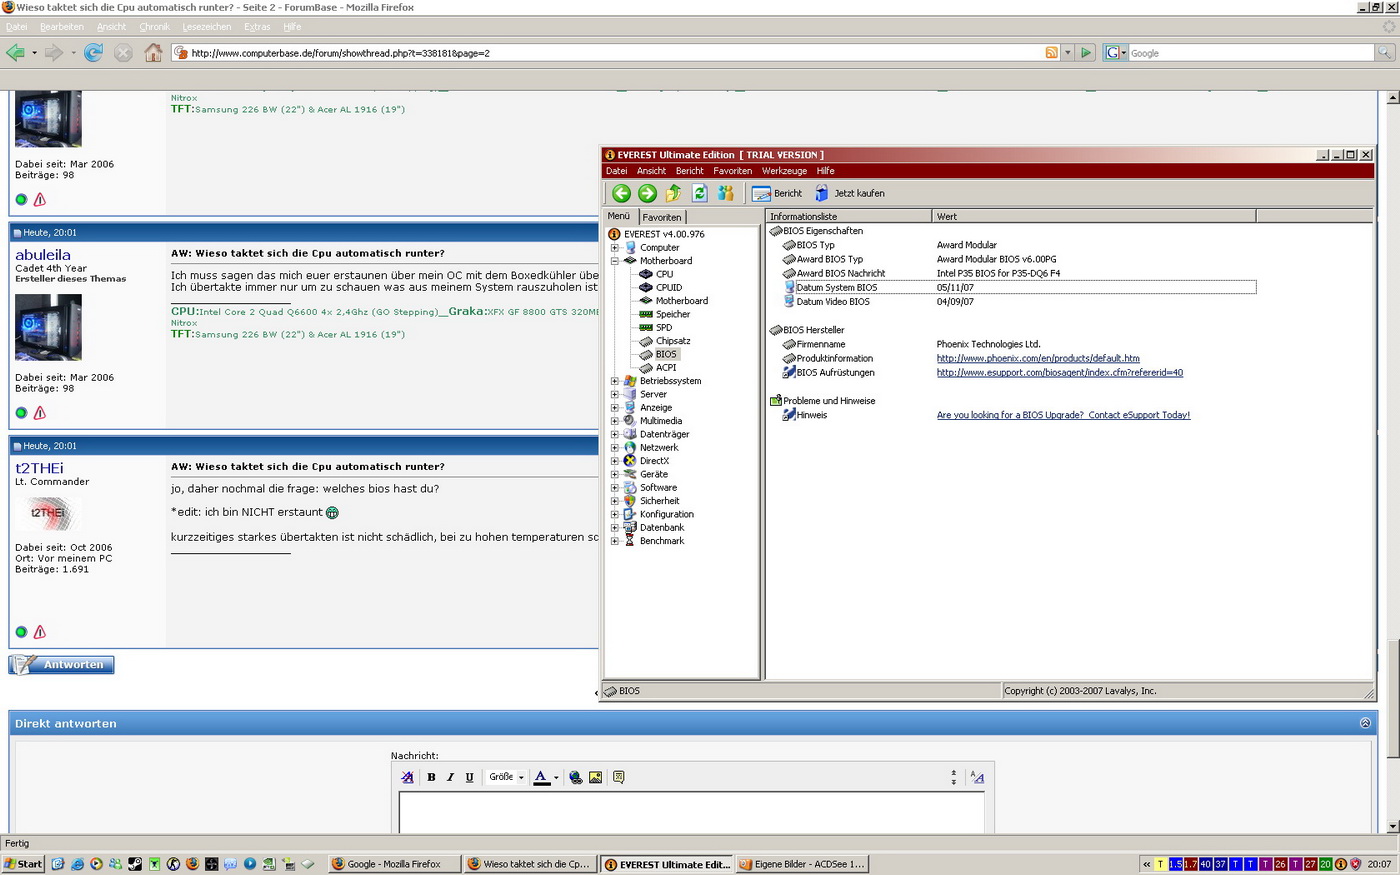Click Firefox back arrow
The width and height of the screenshot is (1400, 875).
(x=15, y=53)
